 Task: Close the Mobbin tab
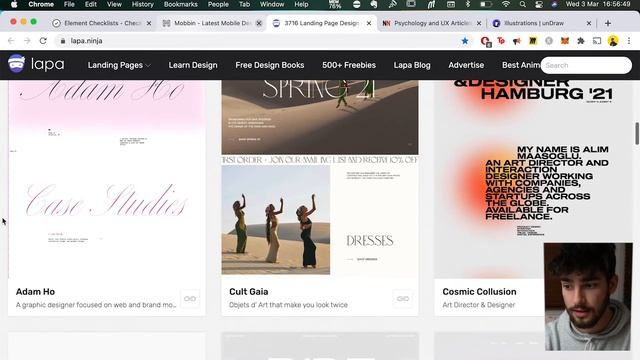tap(259, 23)
